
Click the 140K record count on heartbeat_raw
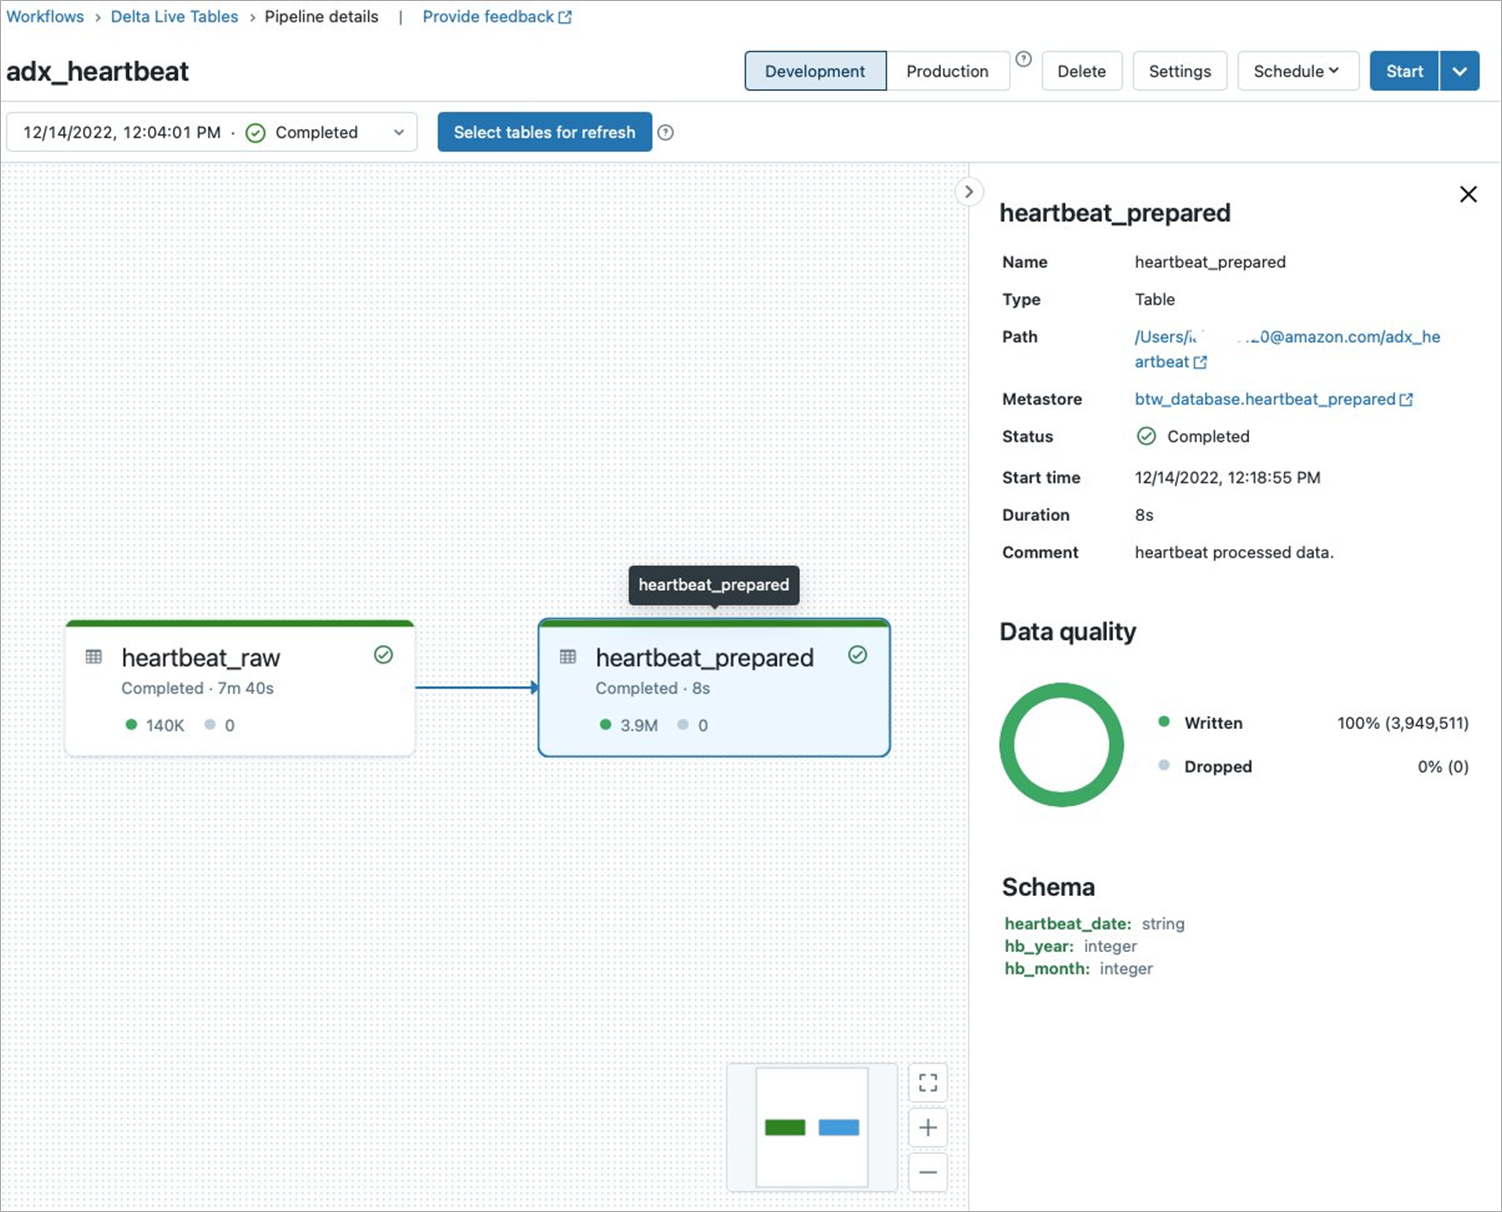pyautogui.click(x=165, y=725)
